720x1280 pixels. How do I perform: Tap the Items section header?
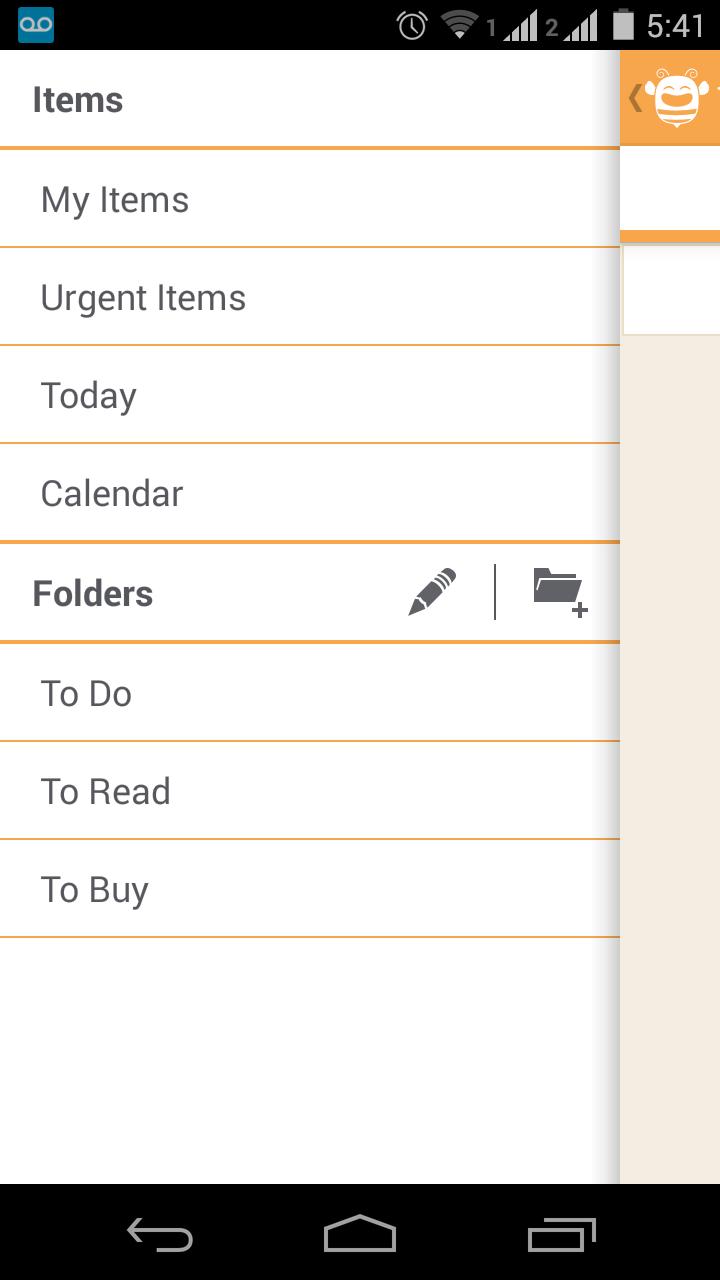(x=78, y=100)
